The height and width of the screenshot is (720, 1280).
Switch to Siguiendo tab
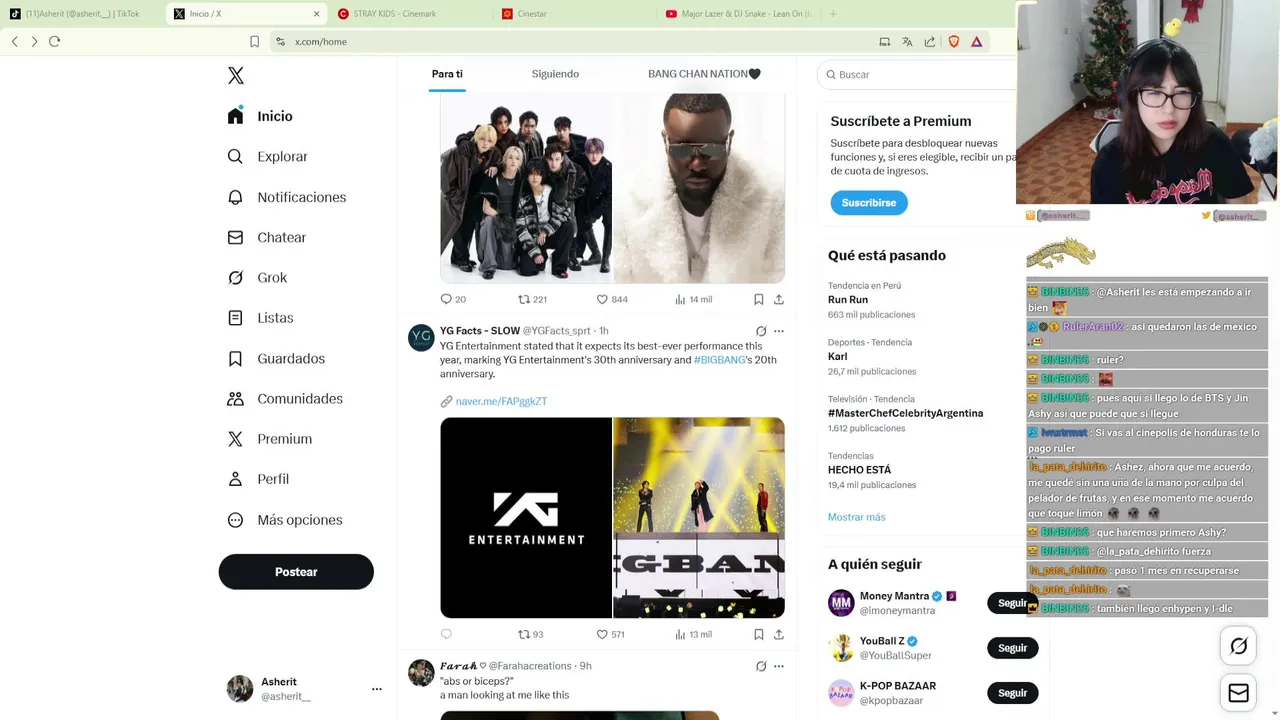click(x=555, y=74)
